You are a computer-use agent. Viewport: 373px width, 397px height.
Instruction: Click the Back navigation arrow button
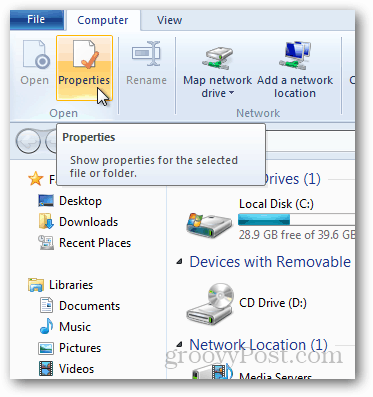pyautogui.click(x=28, y=141)
